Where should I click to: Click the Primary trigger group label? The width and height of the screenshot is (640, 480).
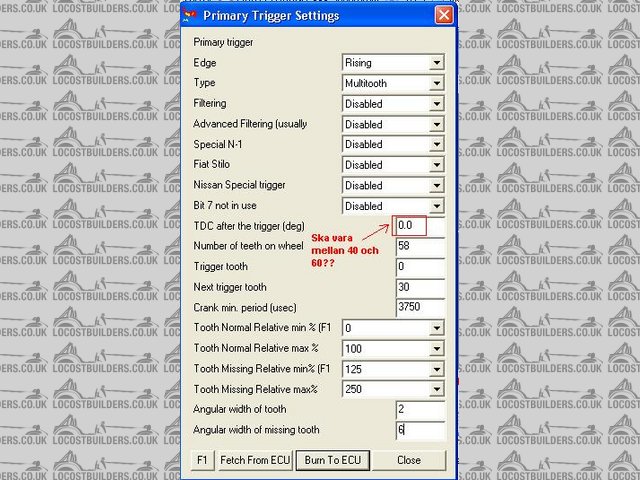click(223, 42)
